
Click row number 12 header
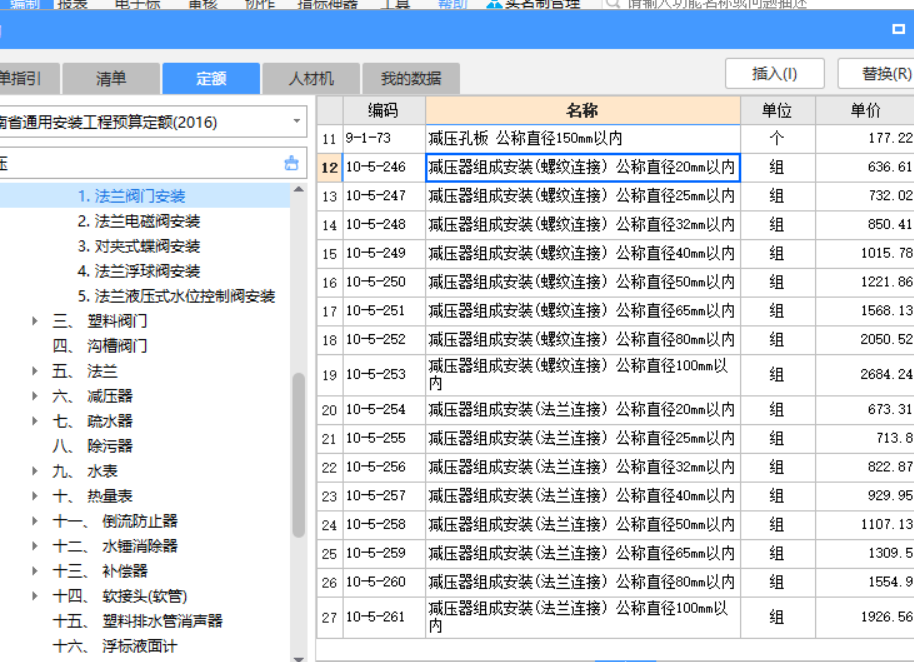[330, 168]
